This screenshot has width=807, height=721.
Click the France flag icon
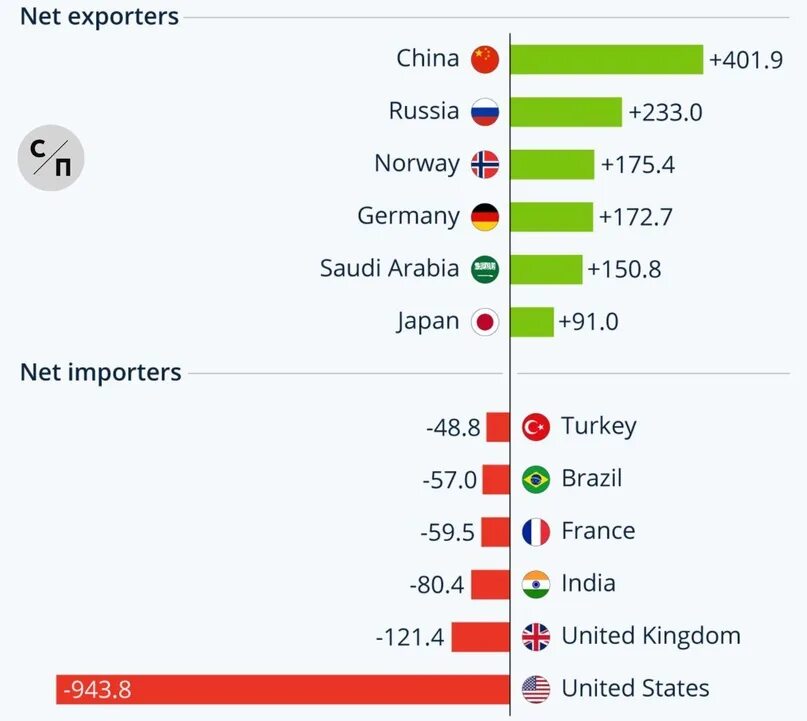[x=536, y=532]
